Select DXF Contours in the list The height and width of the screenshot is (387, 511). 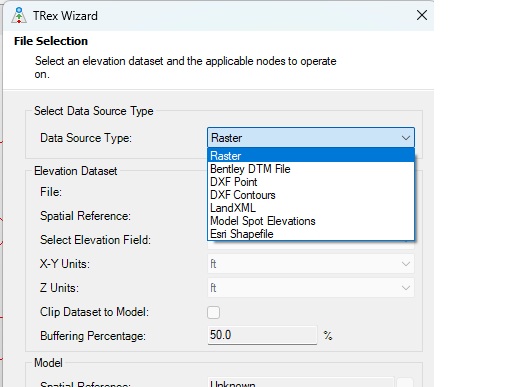311,195
